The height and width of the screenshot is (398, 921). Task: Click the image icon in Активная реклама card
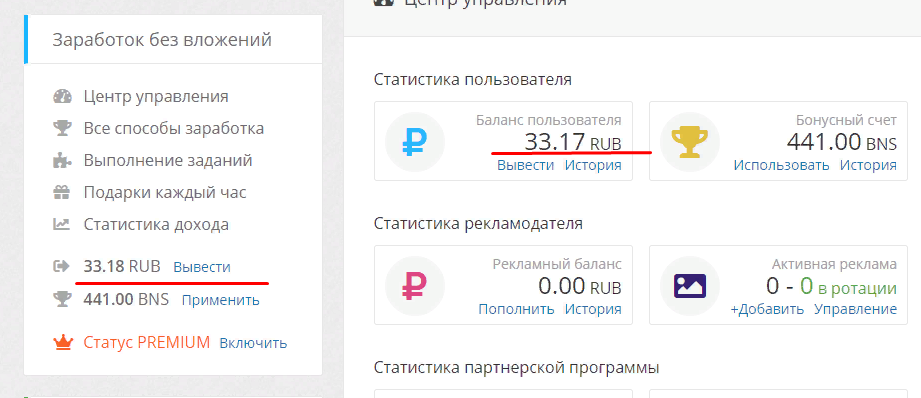pyautogui.click(x=690, y=285)
